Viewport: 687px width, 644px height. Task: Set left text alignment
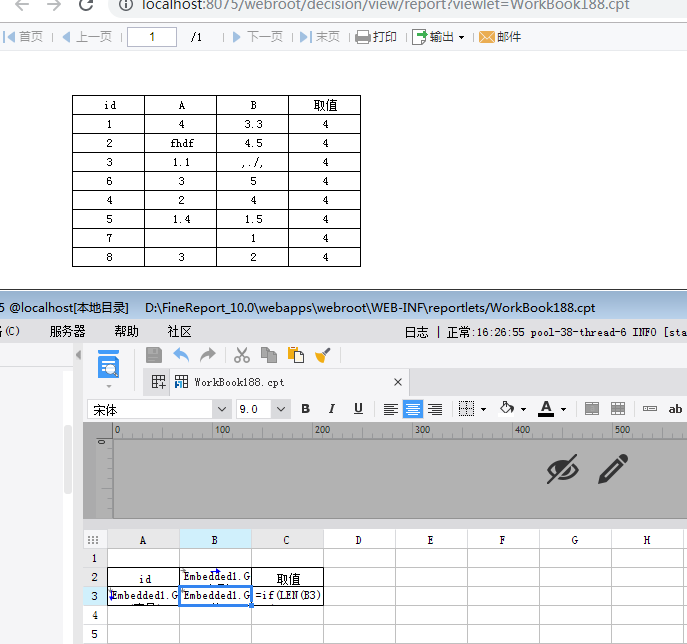(390, 409)
